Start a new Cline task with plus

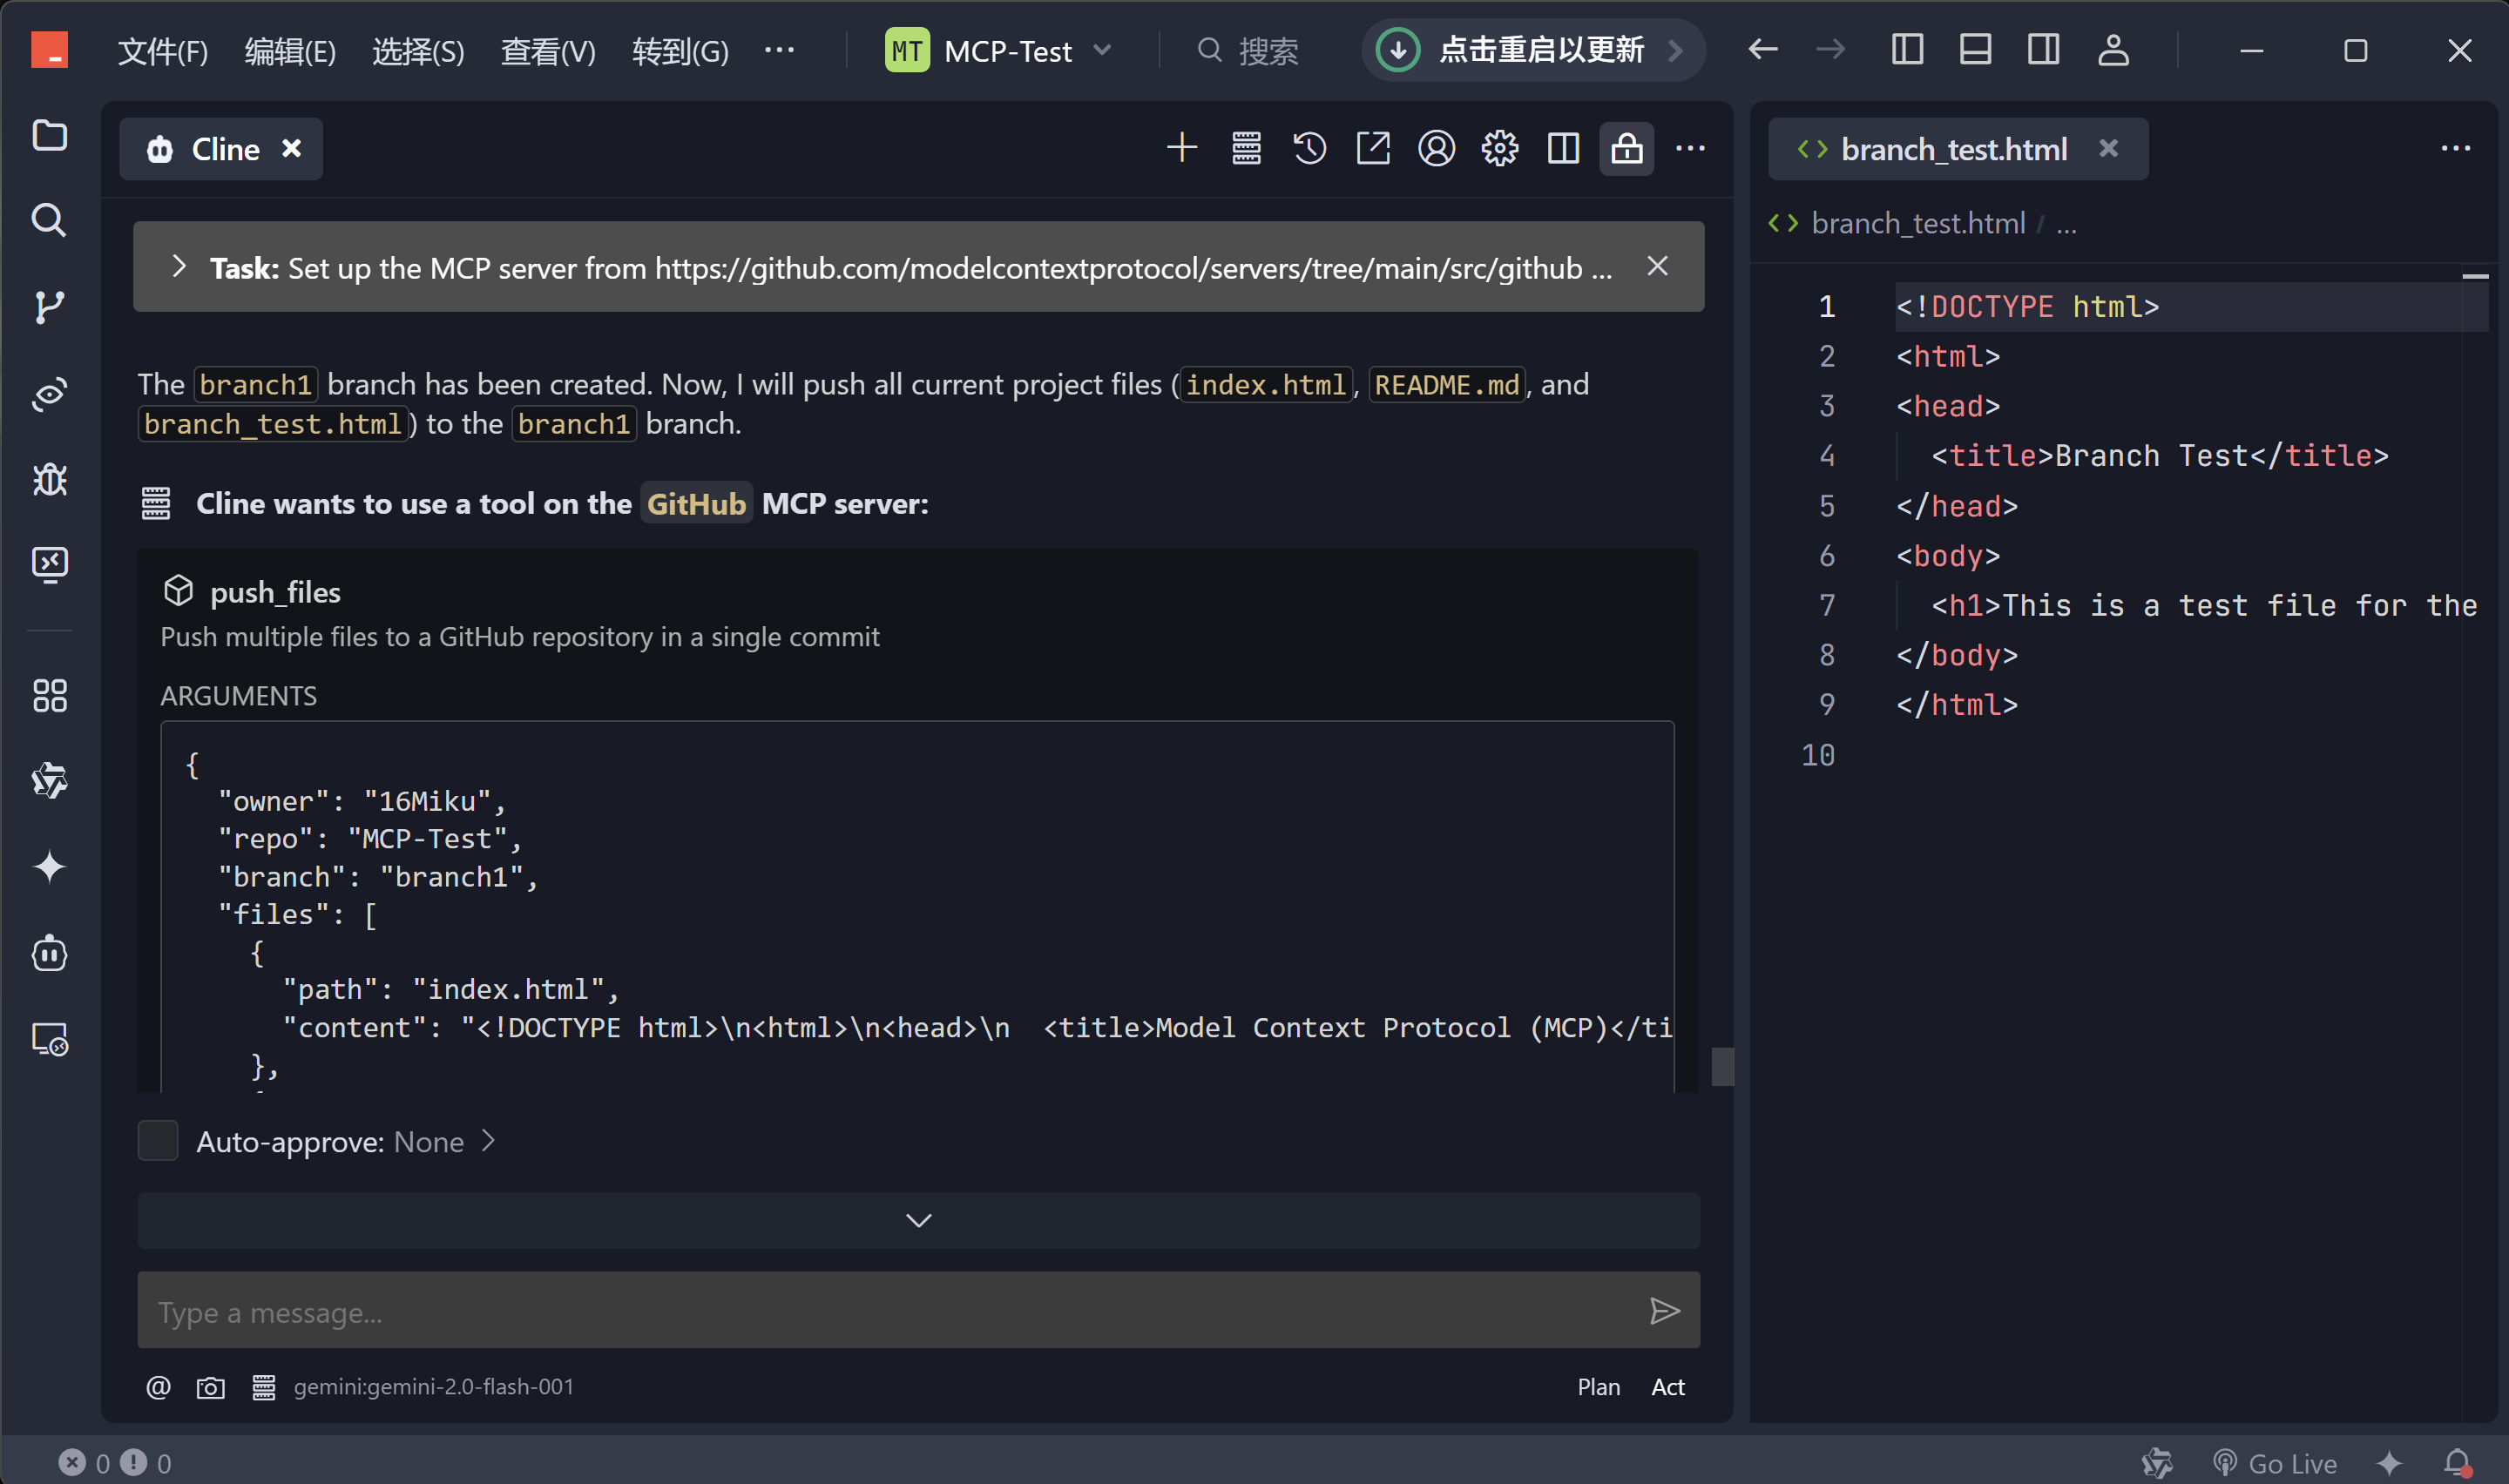tap(1182, 149)
